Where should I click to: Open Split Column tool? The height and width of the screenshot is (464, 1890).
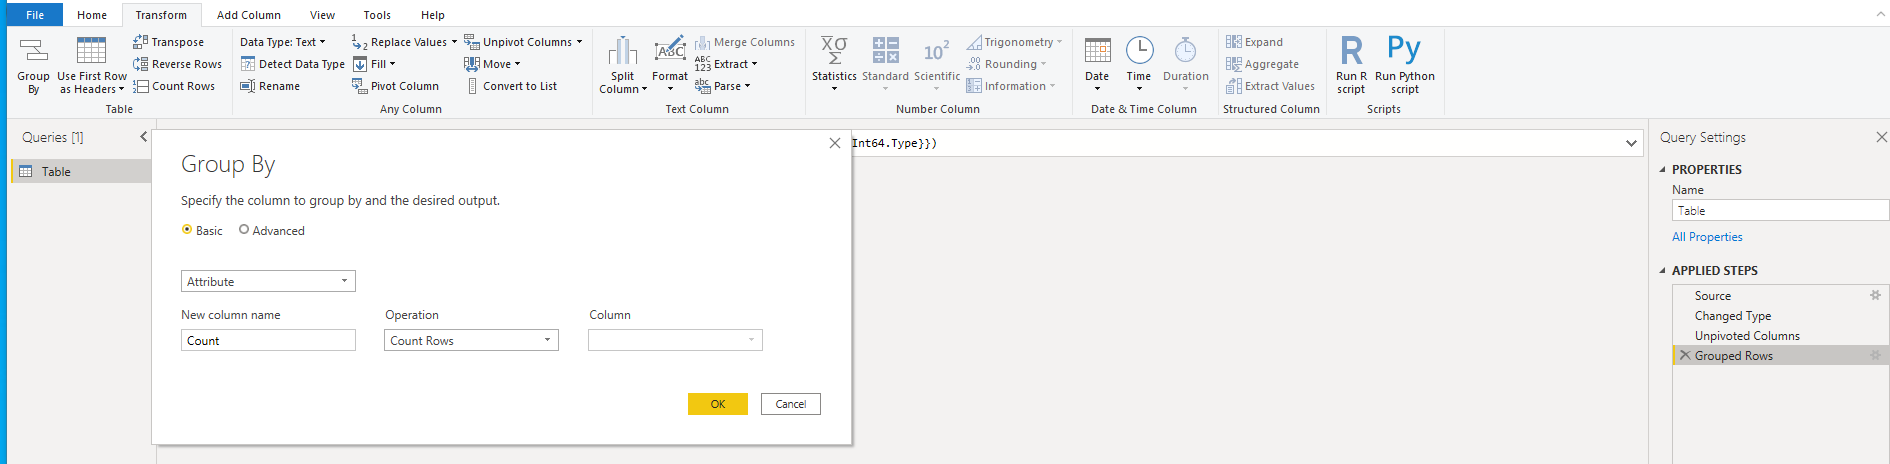623,66
